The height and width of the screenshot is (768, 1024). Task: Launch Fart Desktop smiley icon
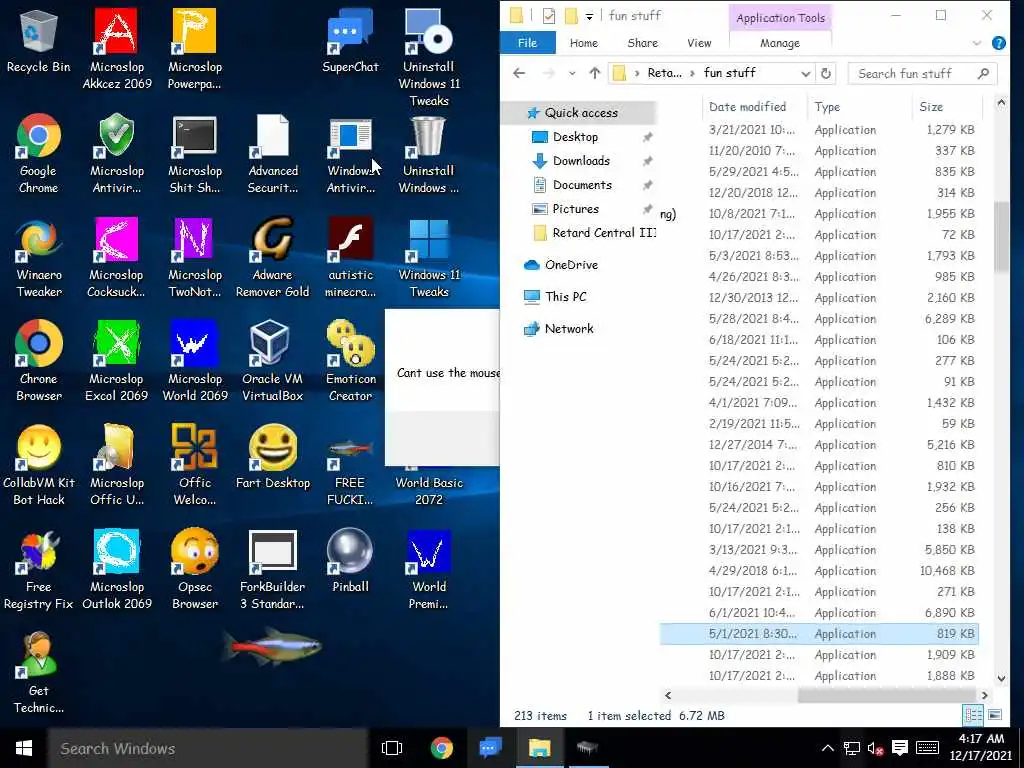coord(273,457)
